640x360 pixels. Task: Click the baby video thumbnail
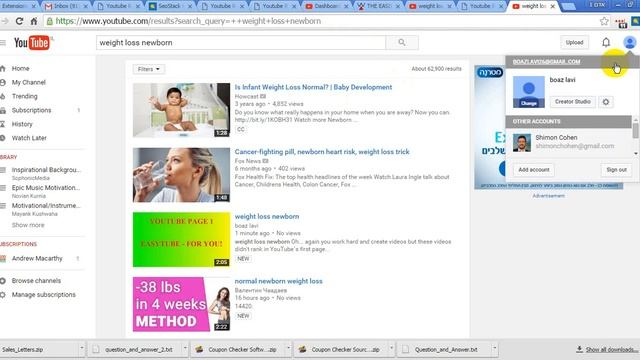(181, 110)
